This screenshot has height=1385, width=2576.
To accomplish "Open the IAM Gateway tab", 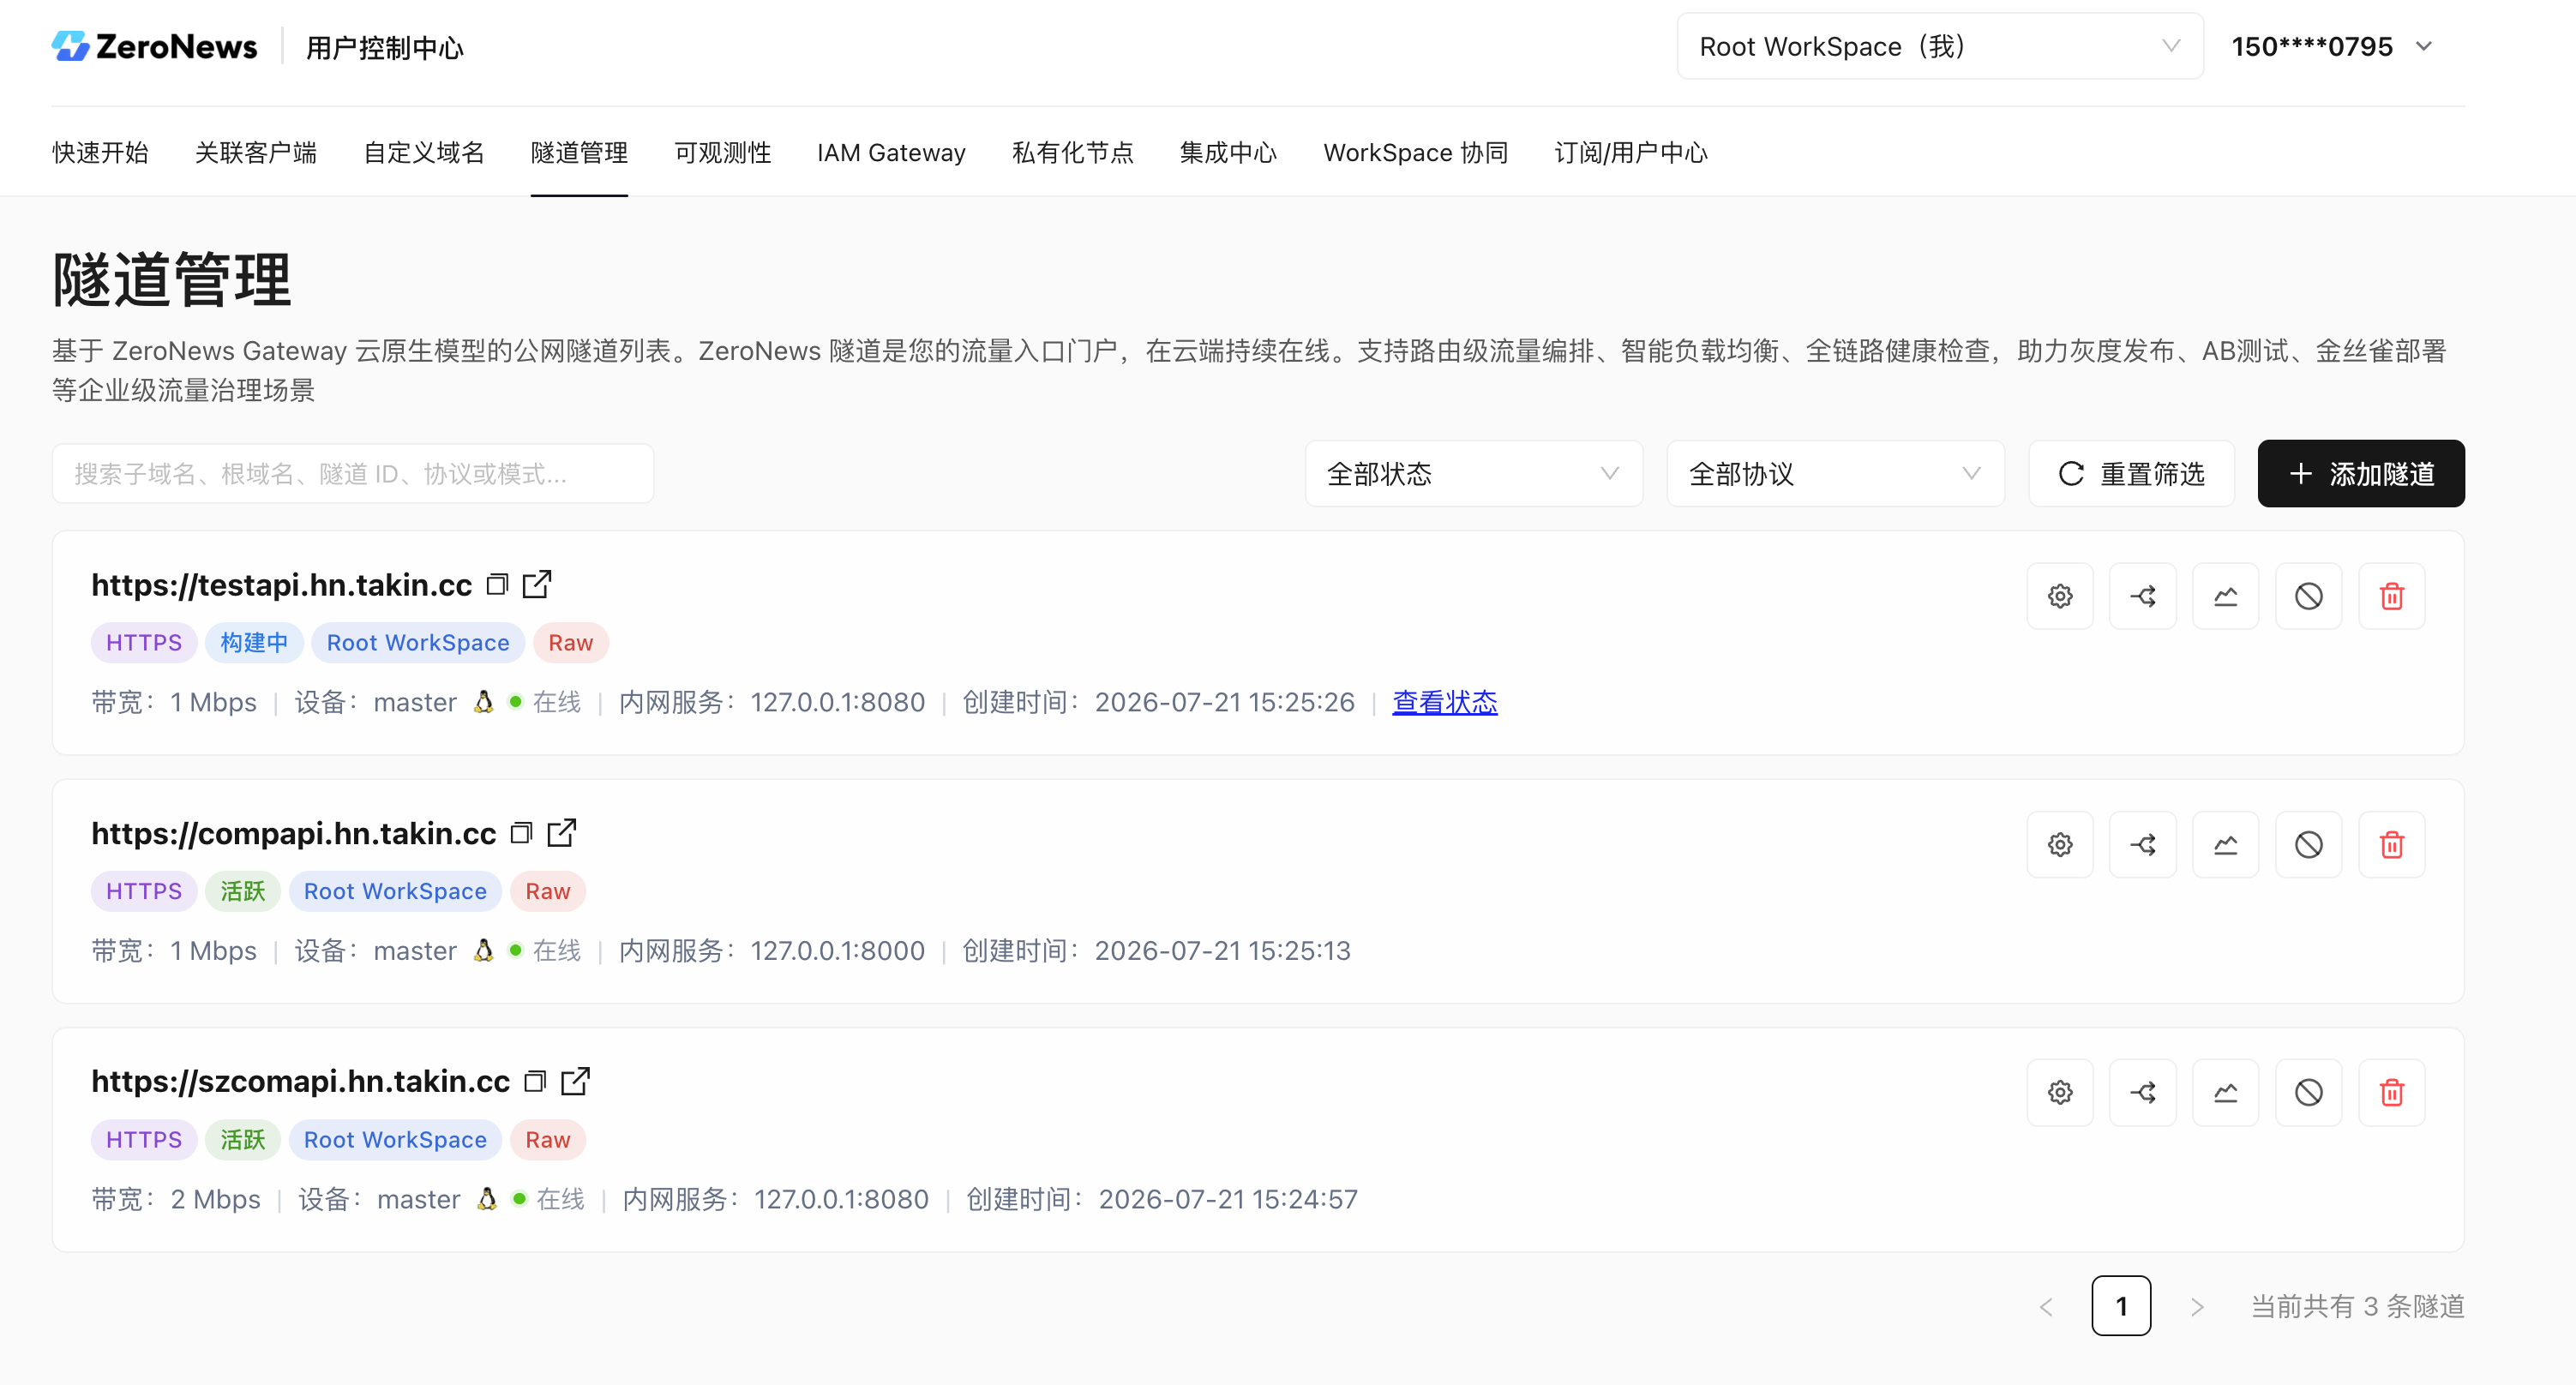I will click(891, 153).
